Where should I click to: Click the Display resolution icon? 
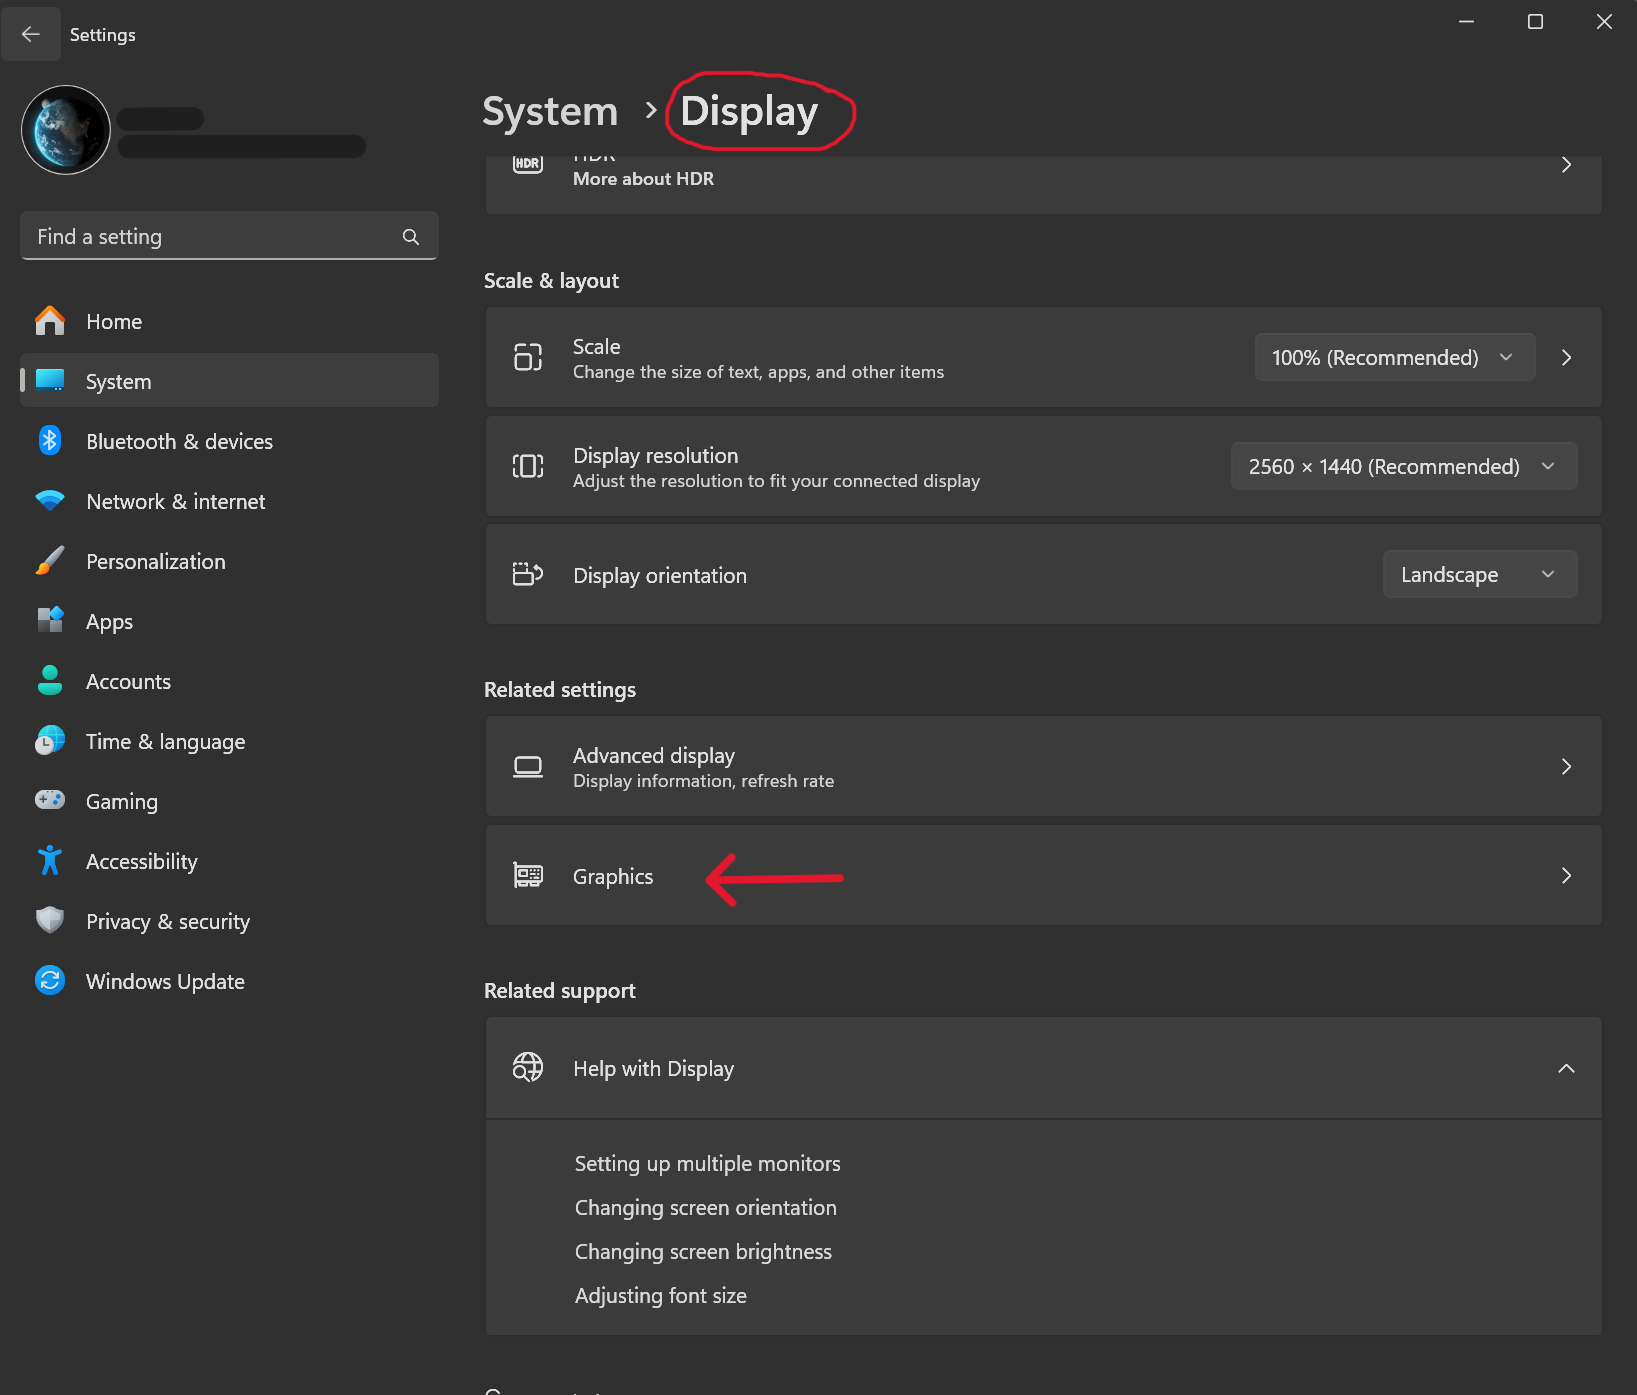(527, 466)
